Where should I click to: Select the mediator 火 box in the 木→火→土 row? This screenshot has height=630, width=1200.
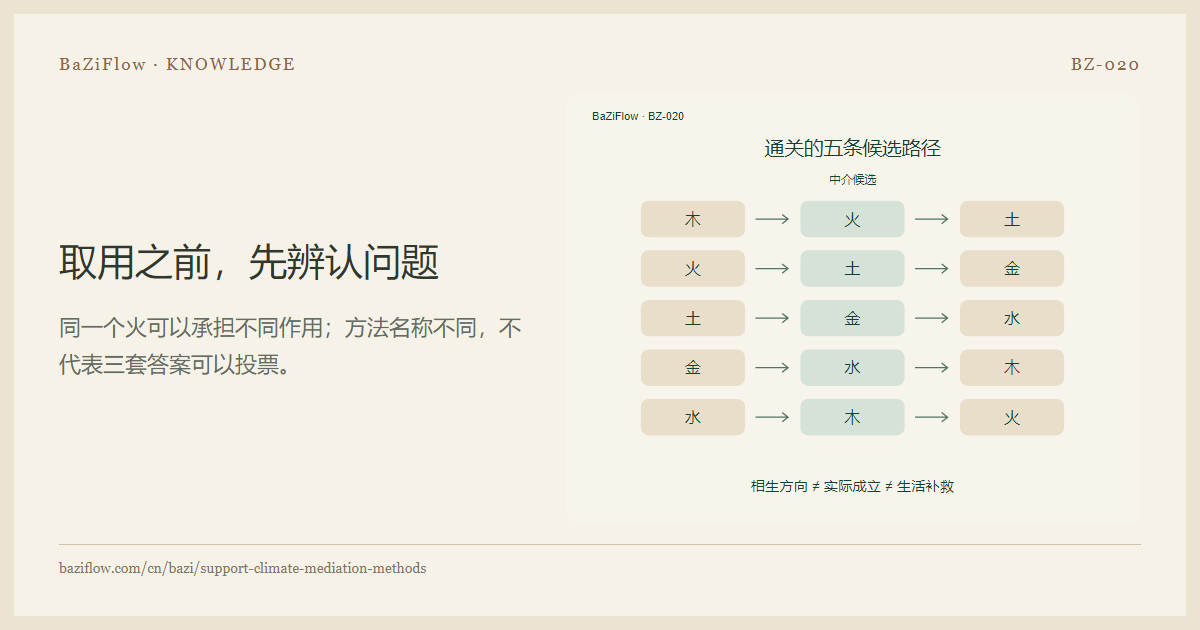point(852,219)
